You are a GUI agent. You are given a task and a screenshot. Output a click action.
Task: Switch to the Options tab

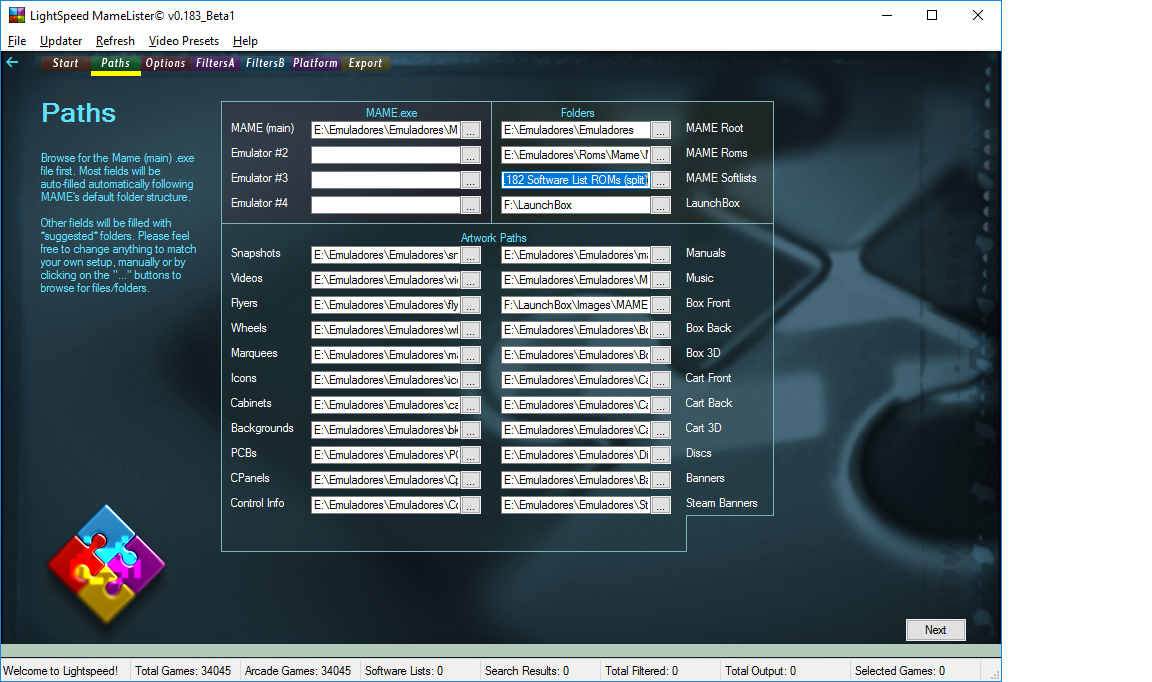165,63
